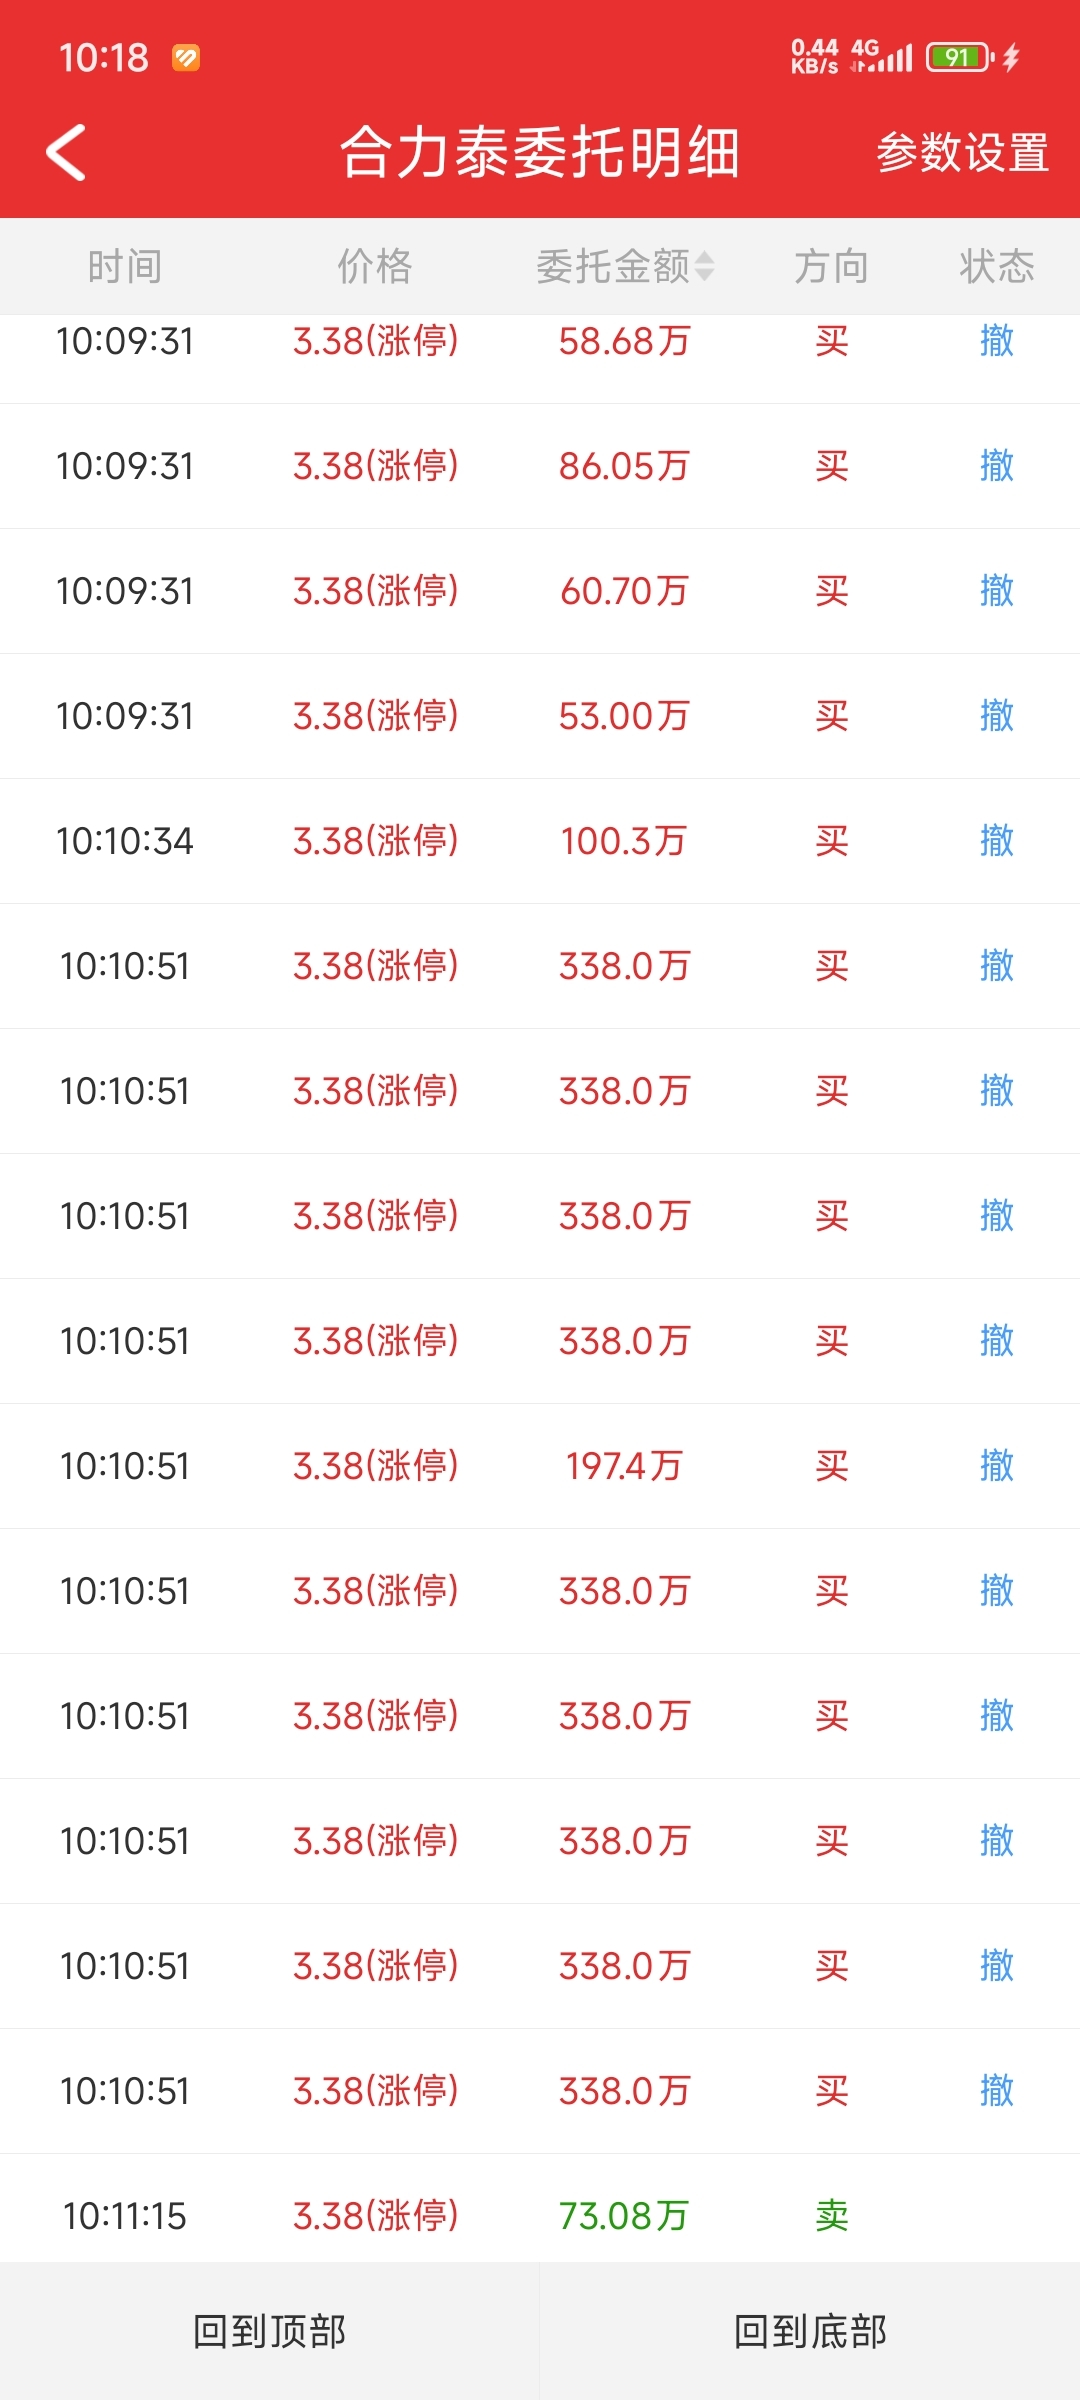Tap 撤 status on the 60.70万 order
1080x2400 pixels.
coord(997,591)
